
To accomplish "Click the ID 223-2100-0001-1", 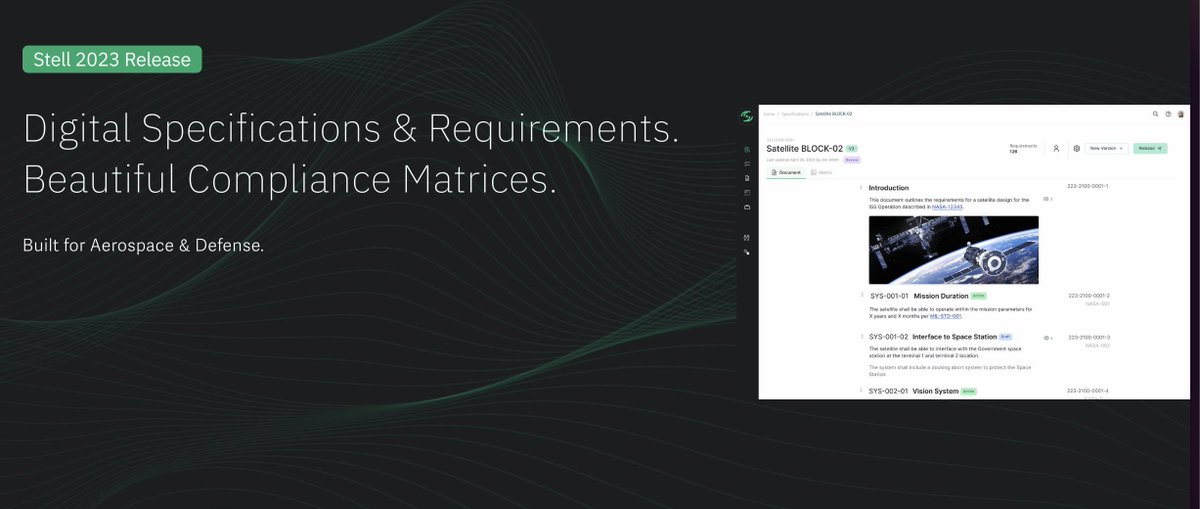I will [1088, 187].
